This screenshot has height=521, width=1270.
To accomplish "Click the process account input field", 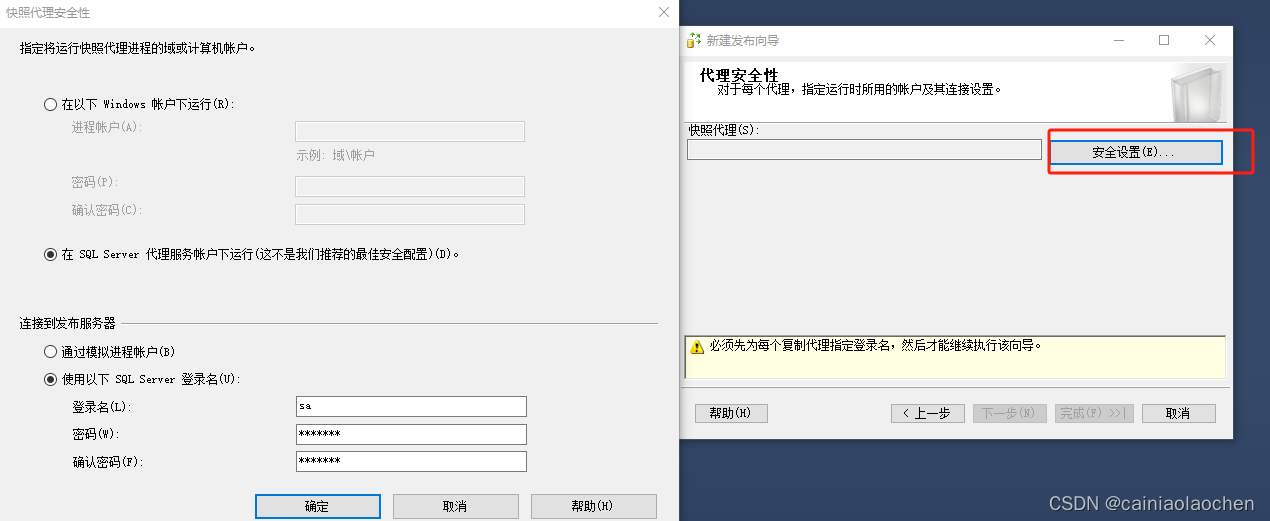I will [410, 132].
